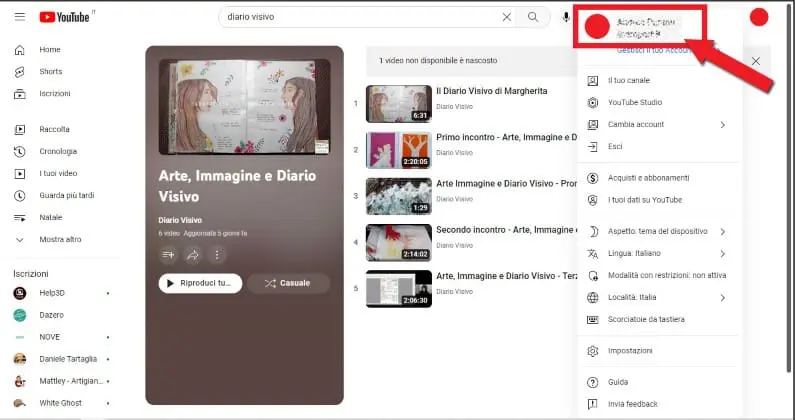
Task: Open Diario Visivo channel under playlist title
Action: point(180,220)
